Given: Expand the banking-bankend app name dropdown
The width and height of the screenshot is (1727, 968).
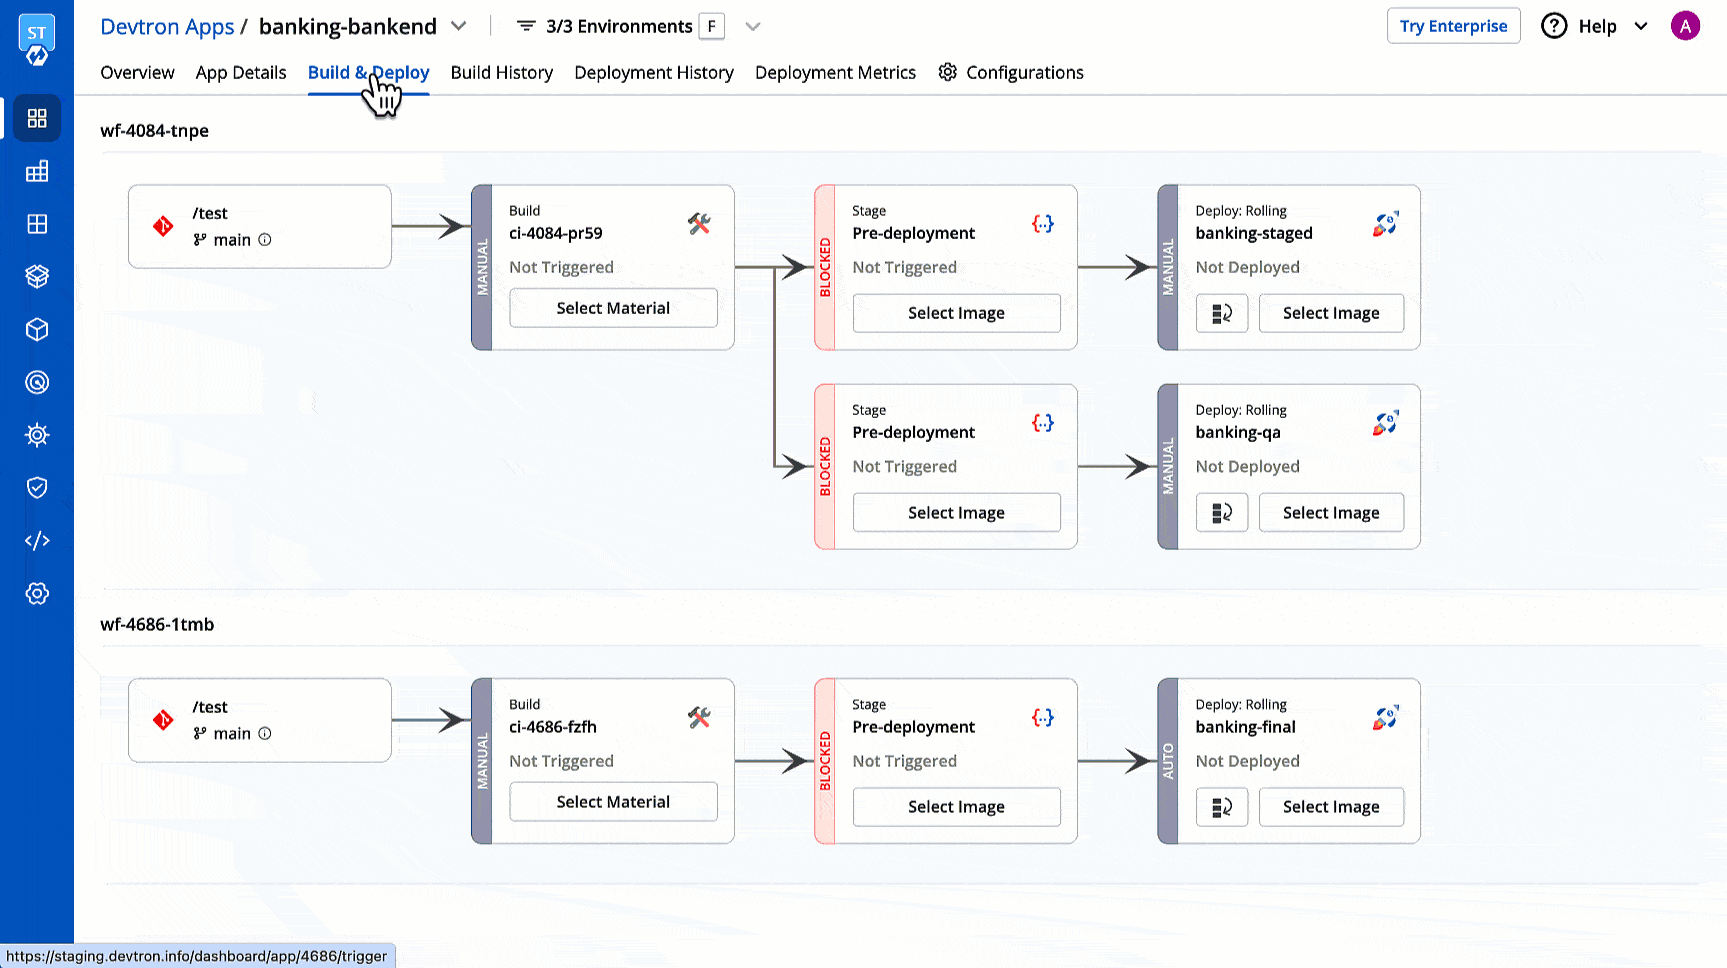Looking at the screenshot, I should point(459,26).
